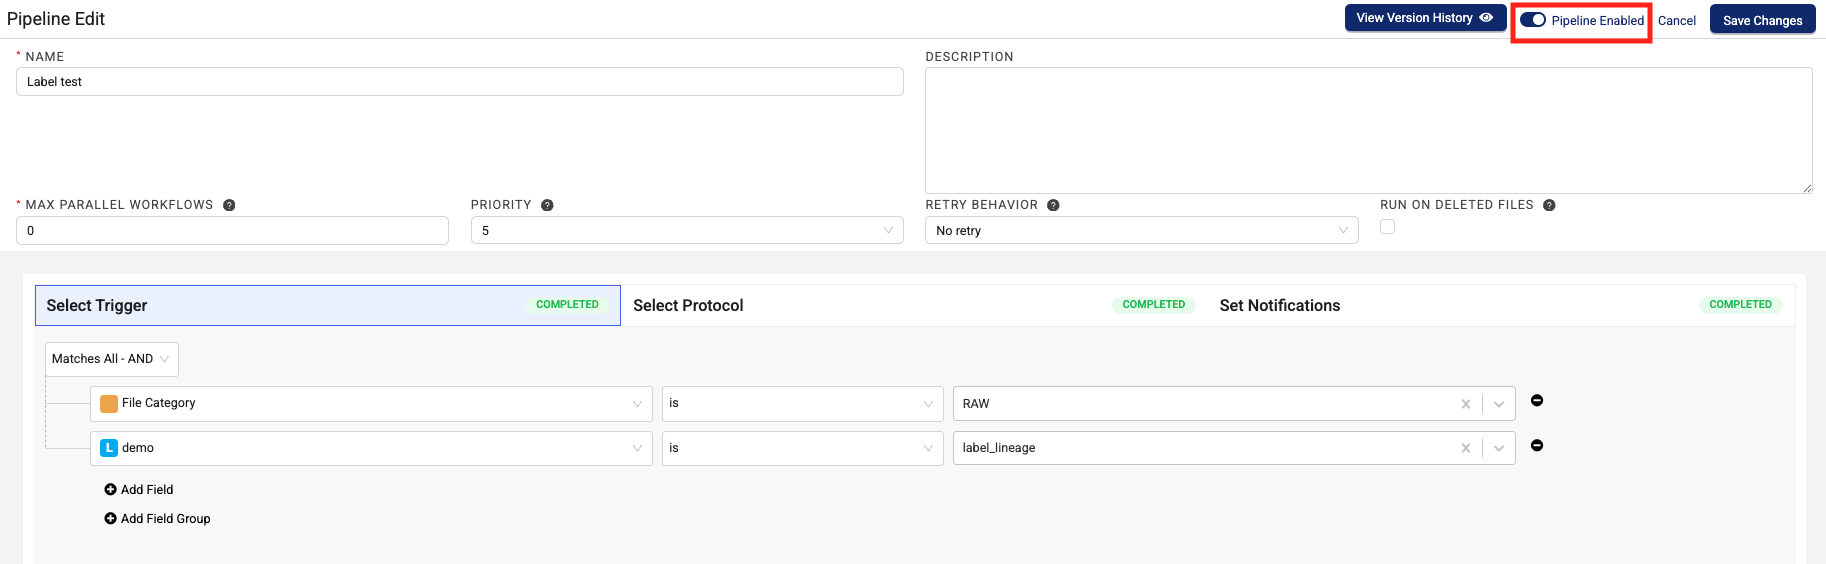Open the Retry Behavior dropdown

[x=1141, y=230]
